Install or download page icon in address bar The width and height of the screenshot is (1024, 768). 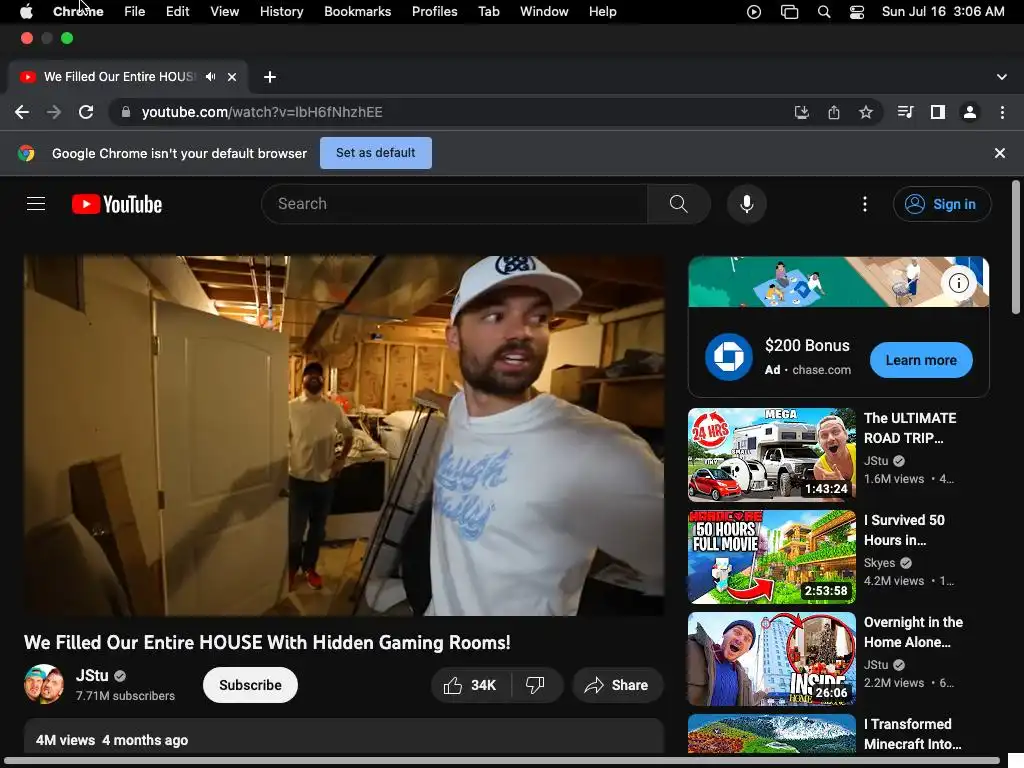coord(801,112)
